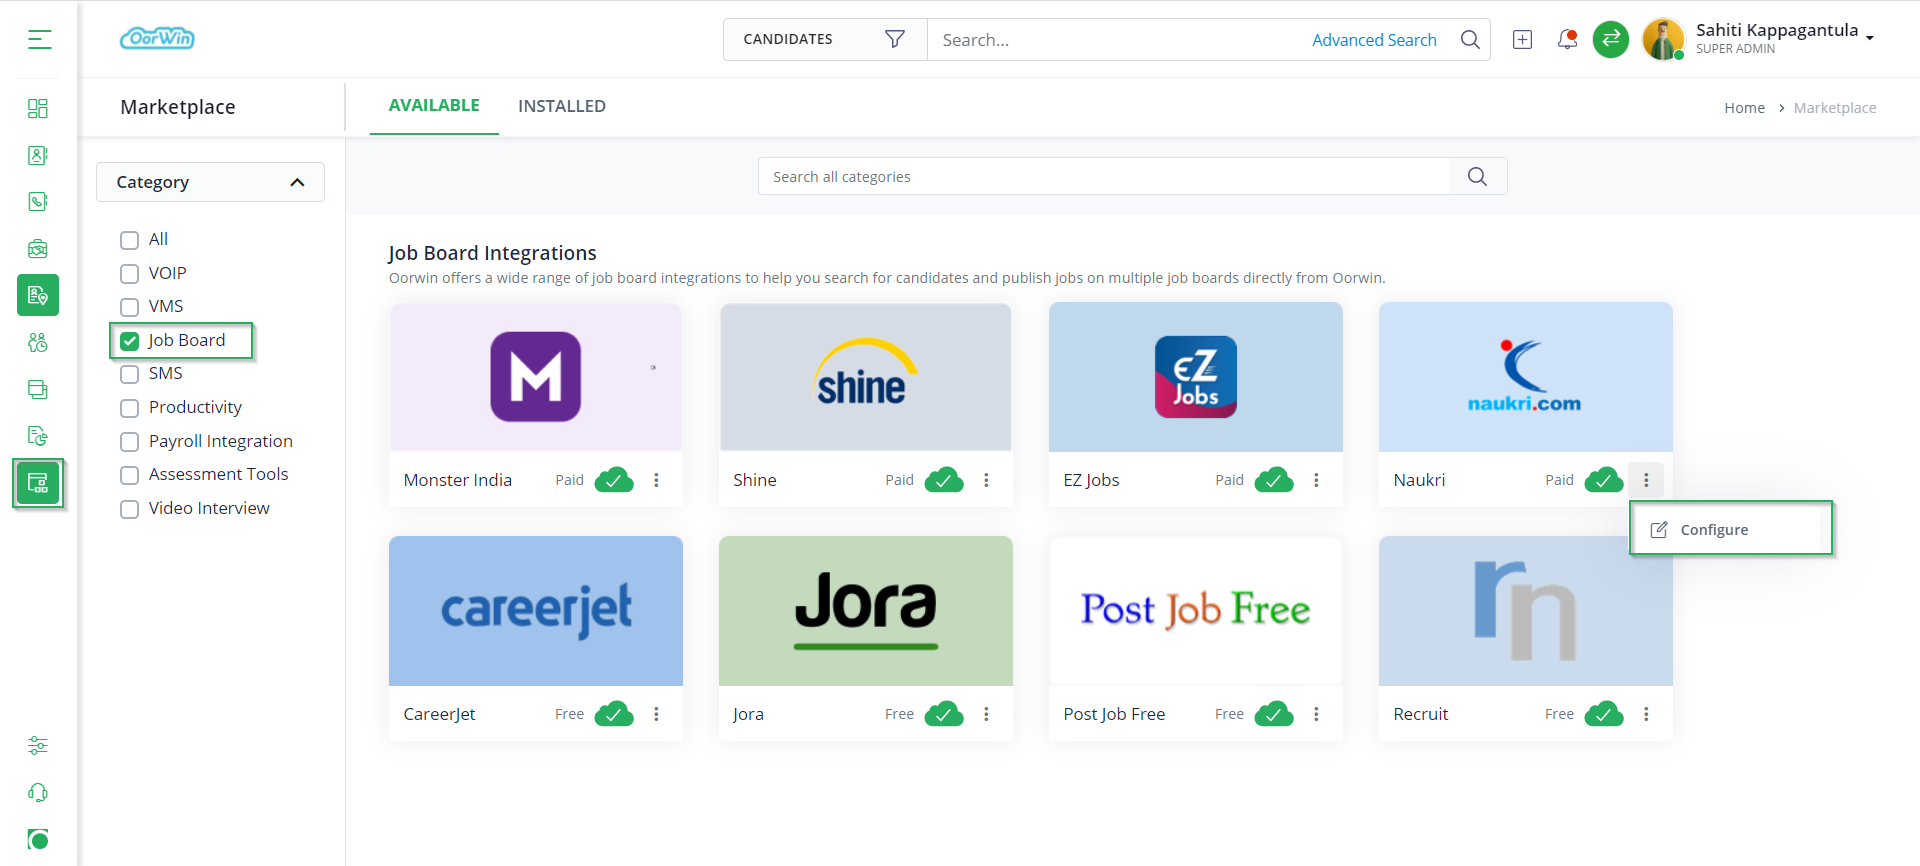
Task: Open Shine three-dot menu
Action: 986,480
